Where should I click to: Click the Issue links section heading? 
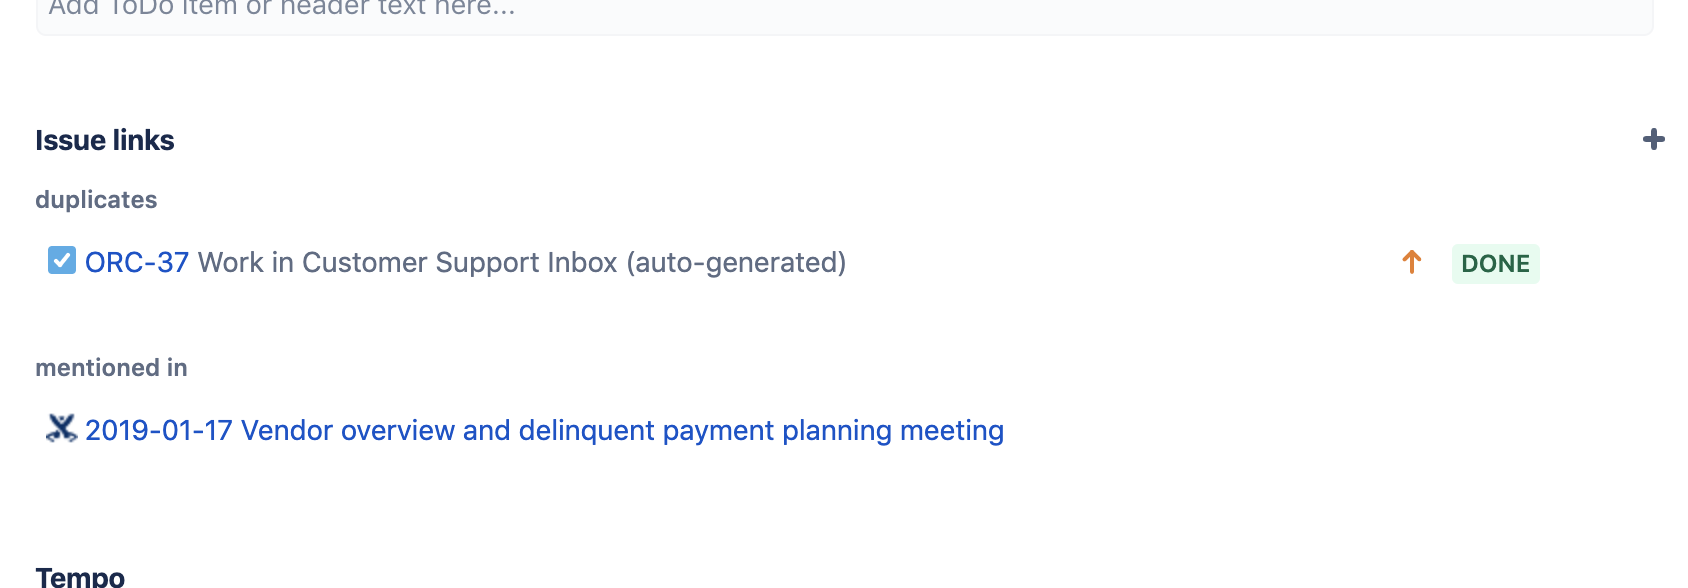coord(105,140)
